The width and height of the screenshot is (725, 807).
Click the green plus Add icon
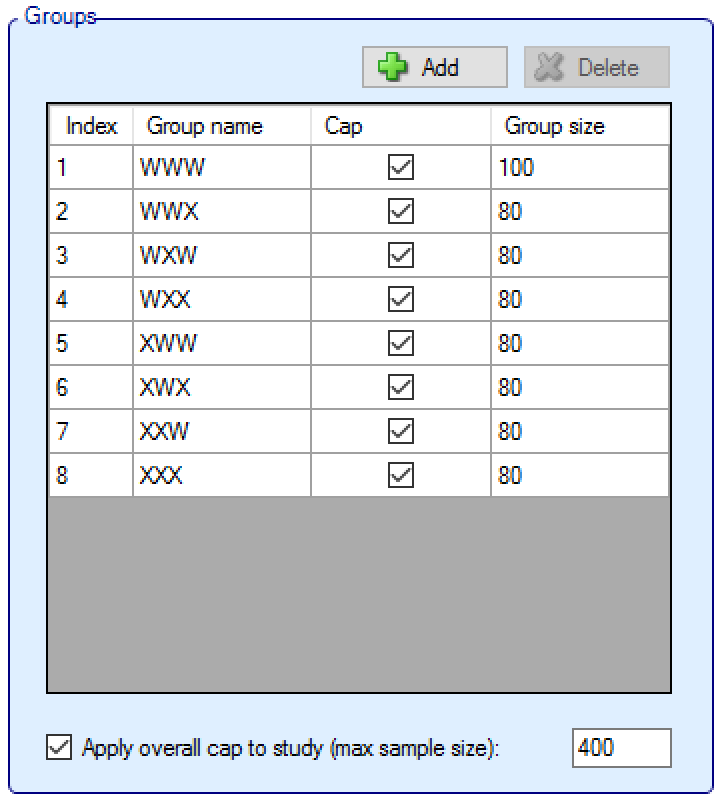click(393, 68)
